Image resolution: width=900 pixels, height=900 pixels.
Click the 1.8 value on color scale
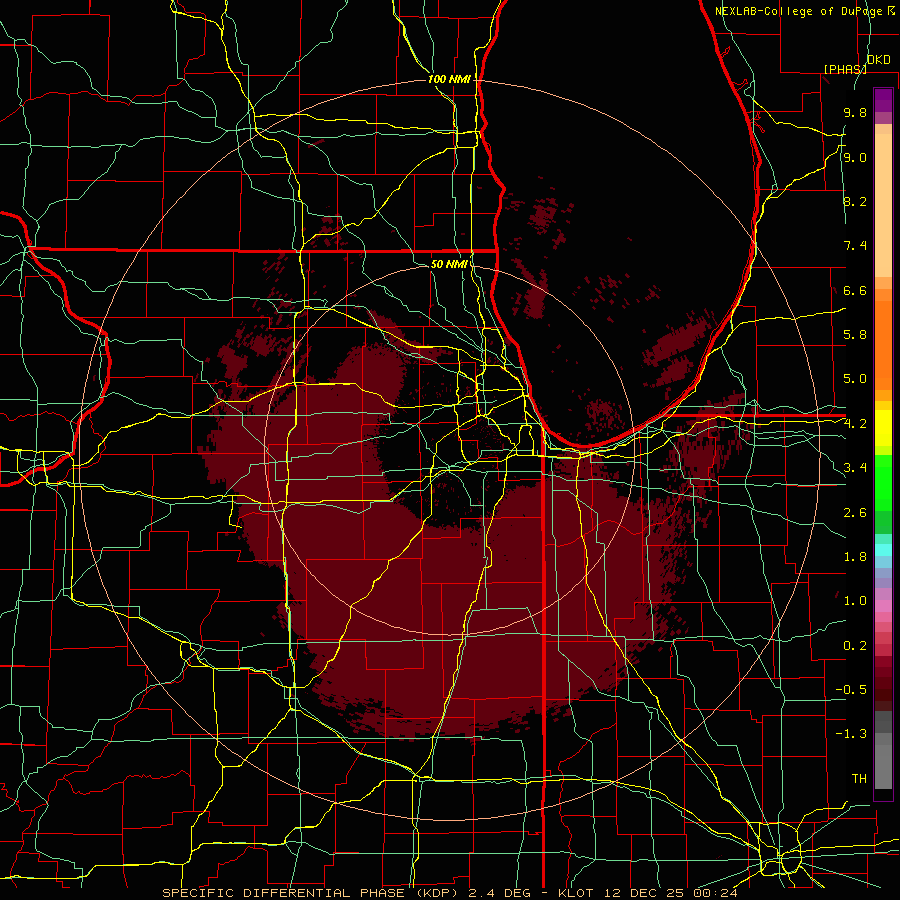tap(855, 557)
